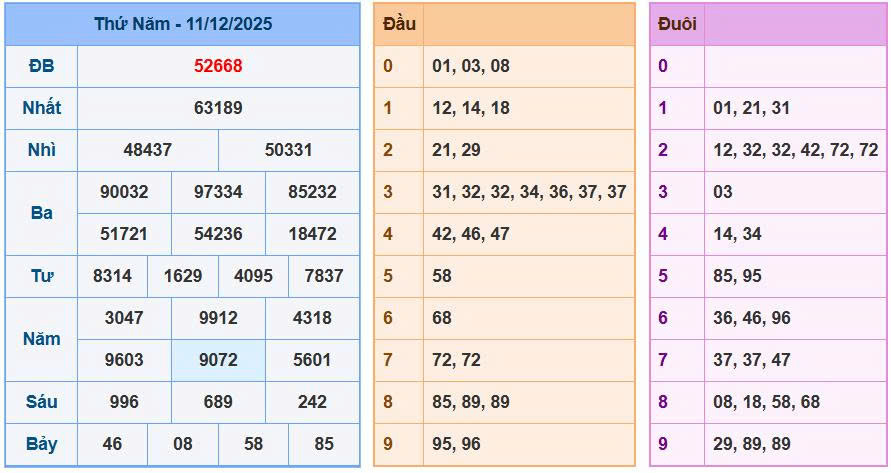Click the Thứ Năm - 11/12/2025 date header
This screenshot has height=473, width=891.
183,24
